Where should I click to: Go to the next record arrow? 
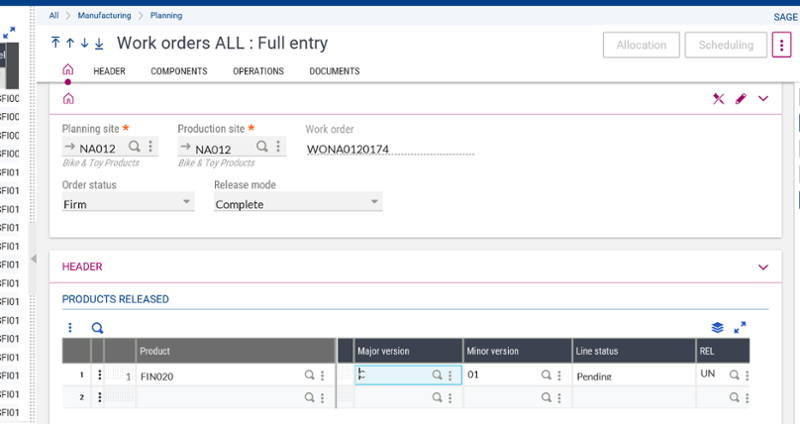coord(84,44)
